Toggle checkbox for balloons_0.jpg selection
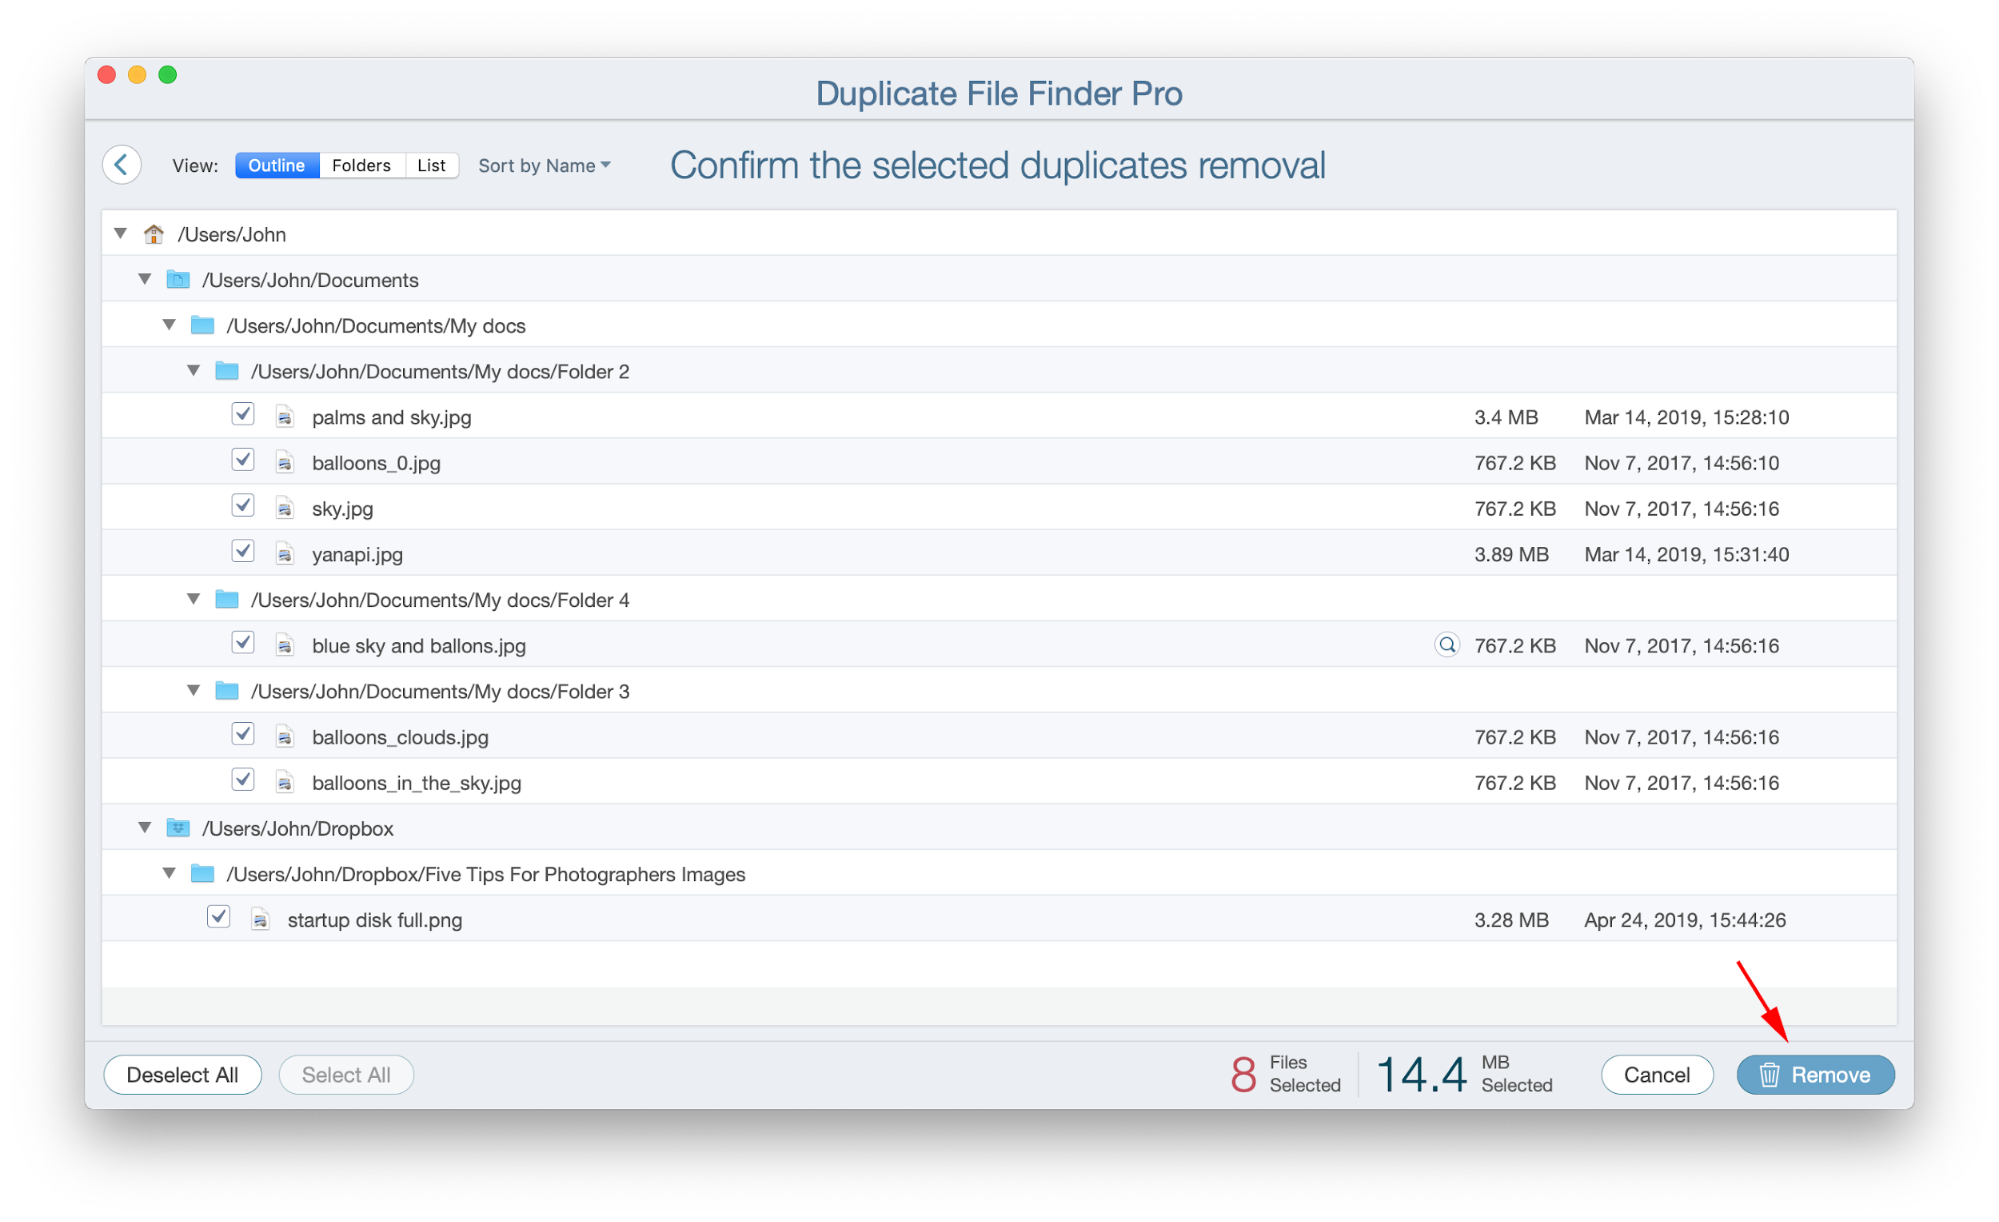 click(x=241, y=463)
